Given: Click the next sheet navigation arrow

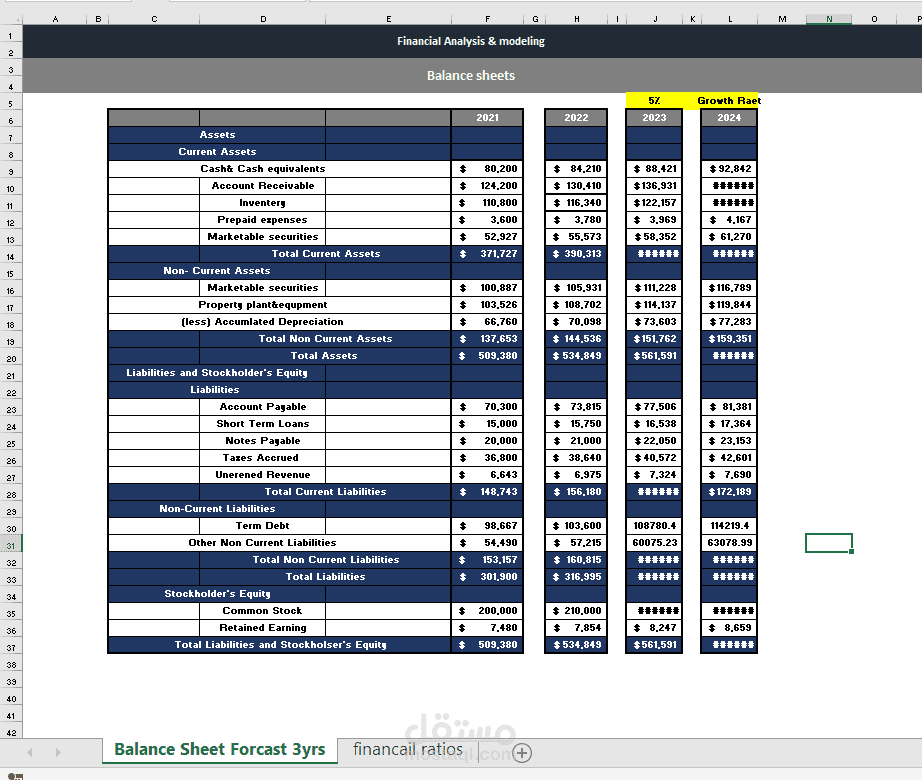Looking at the screenshot, I should coord(58,752).
